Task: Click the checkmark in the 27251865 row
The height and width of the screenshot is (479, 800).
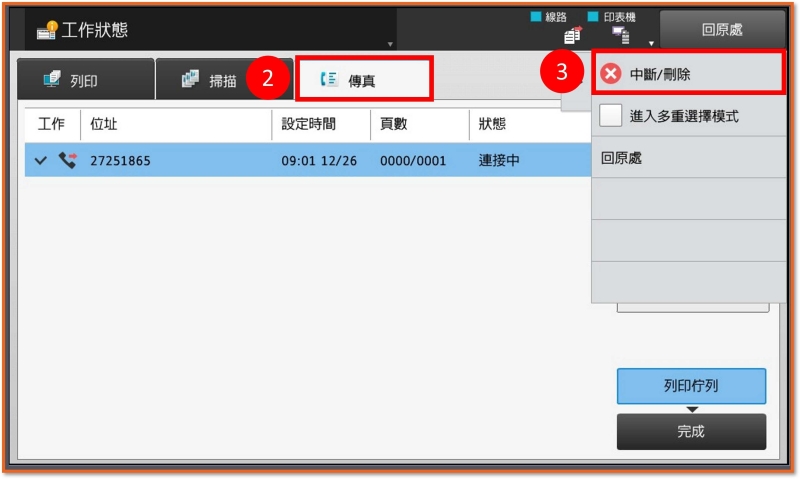Action: click(41, 161)
